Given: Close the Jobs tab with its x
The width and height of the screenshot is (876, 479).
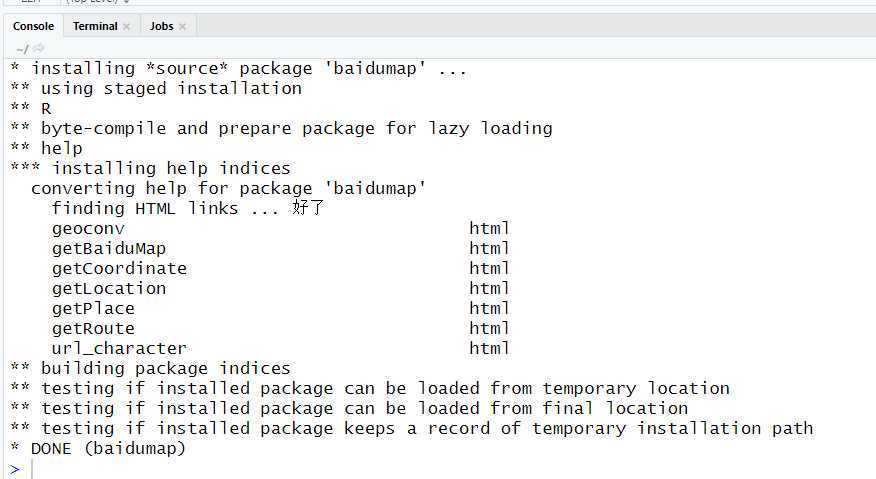Looking at the screenshot, I should click(182, 26).
